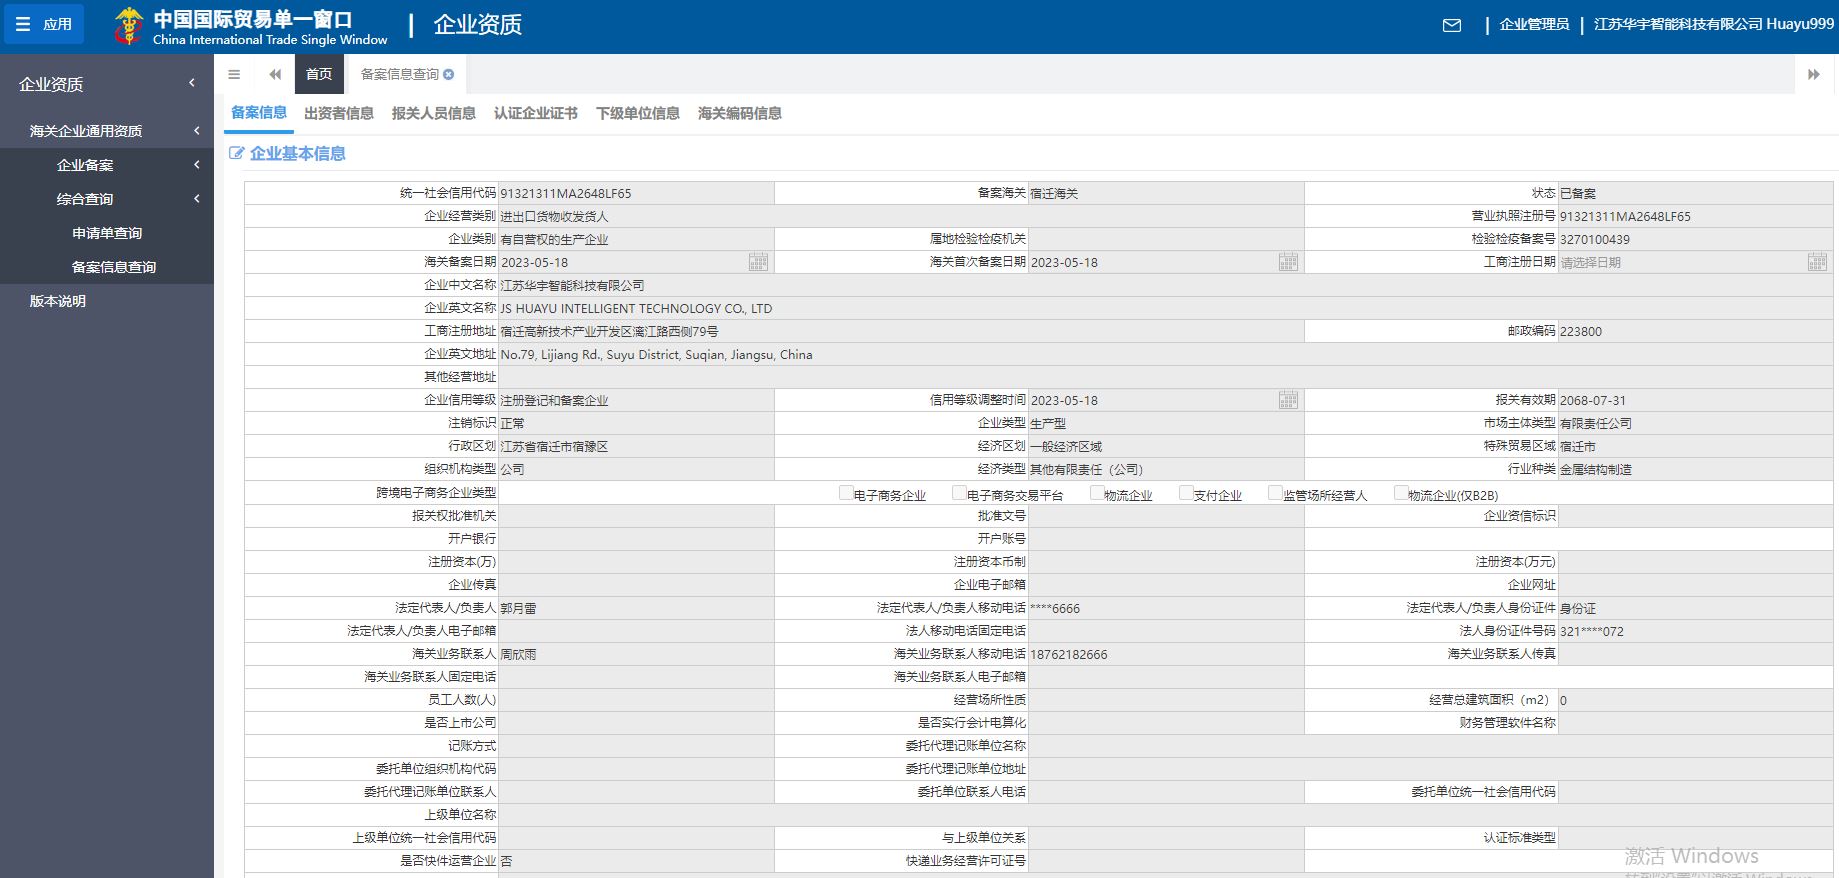
Task: Toggle sidebar with the three-line icon
Action: (x=234, y=74)
